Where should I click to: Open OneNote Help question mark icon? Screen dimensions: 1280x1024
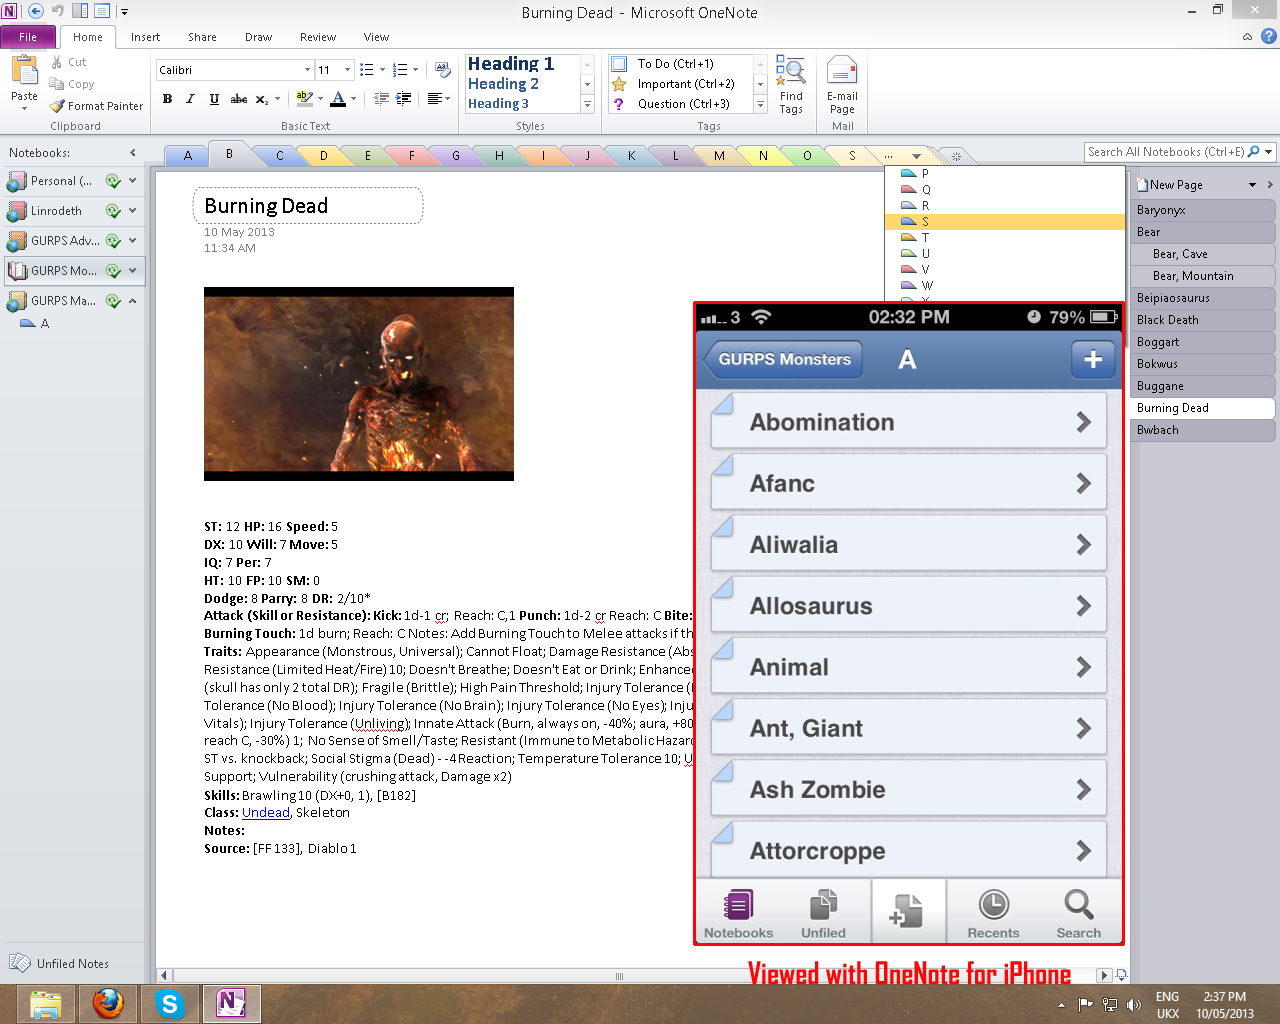point(1268,36)
